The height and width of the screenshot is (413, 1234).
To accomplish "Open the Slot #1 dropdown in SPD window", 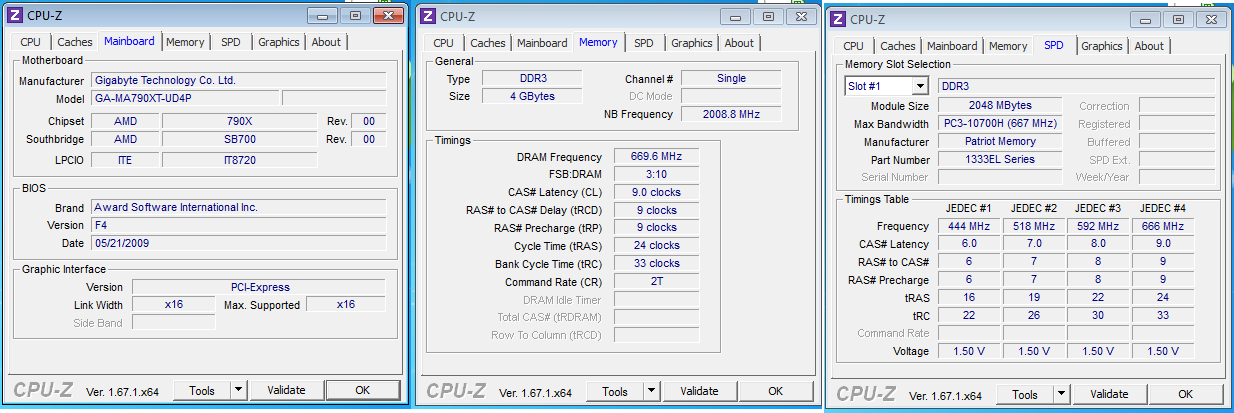I will 919,86.
